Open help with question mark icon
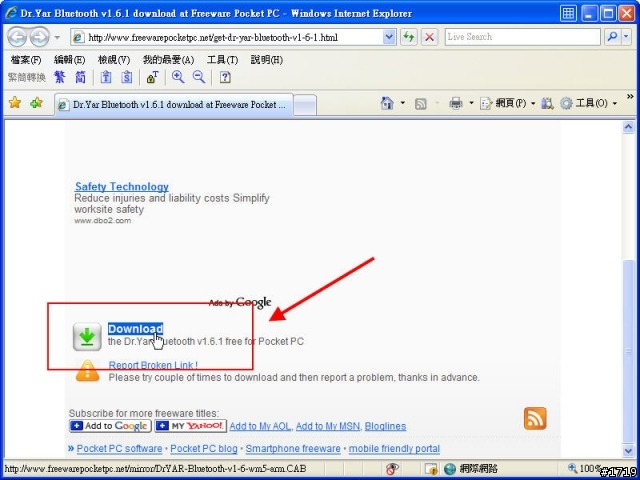 (225, 77)
